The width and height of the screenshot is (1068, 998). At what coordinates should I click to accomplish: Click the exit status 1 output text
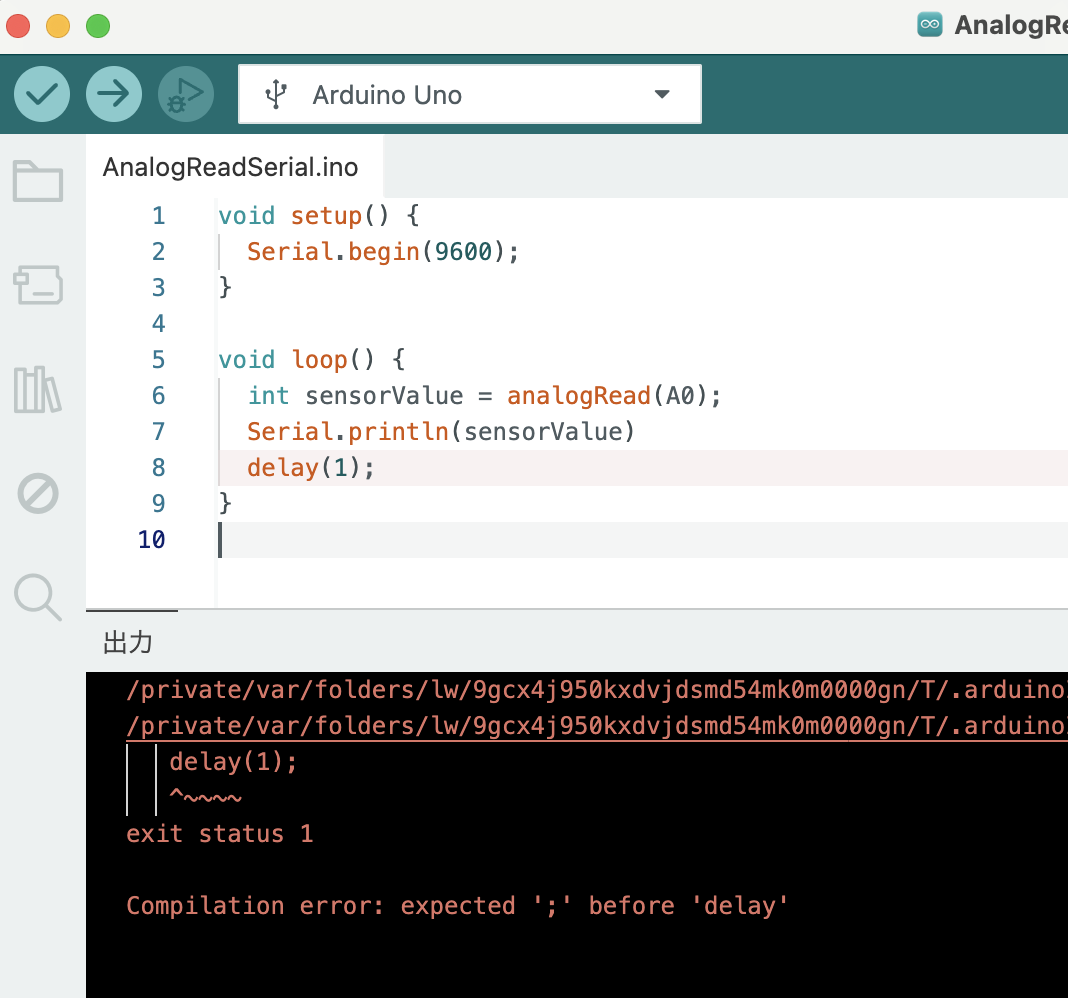[x=219, y=833]
